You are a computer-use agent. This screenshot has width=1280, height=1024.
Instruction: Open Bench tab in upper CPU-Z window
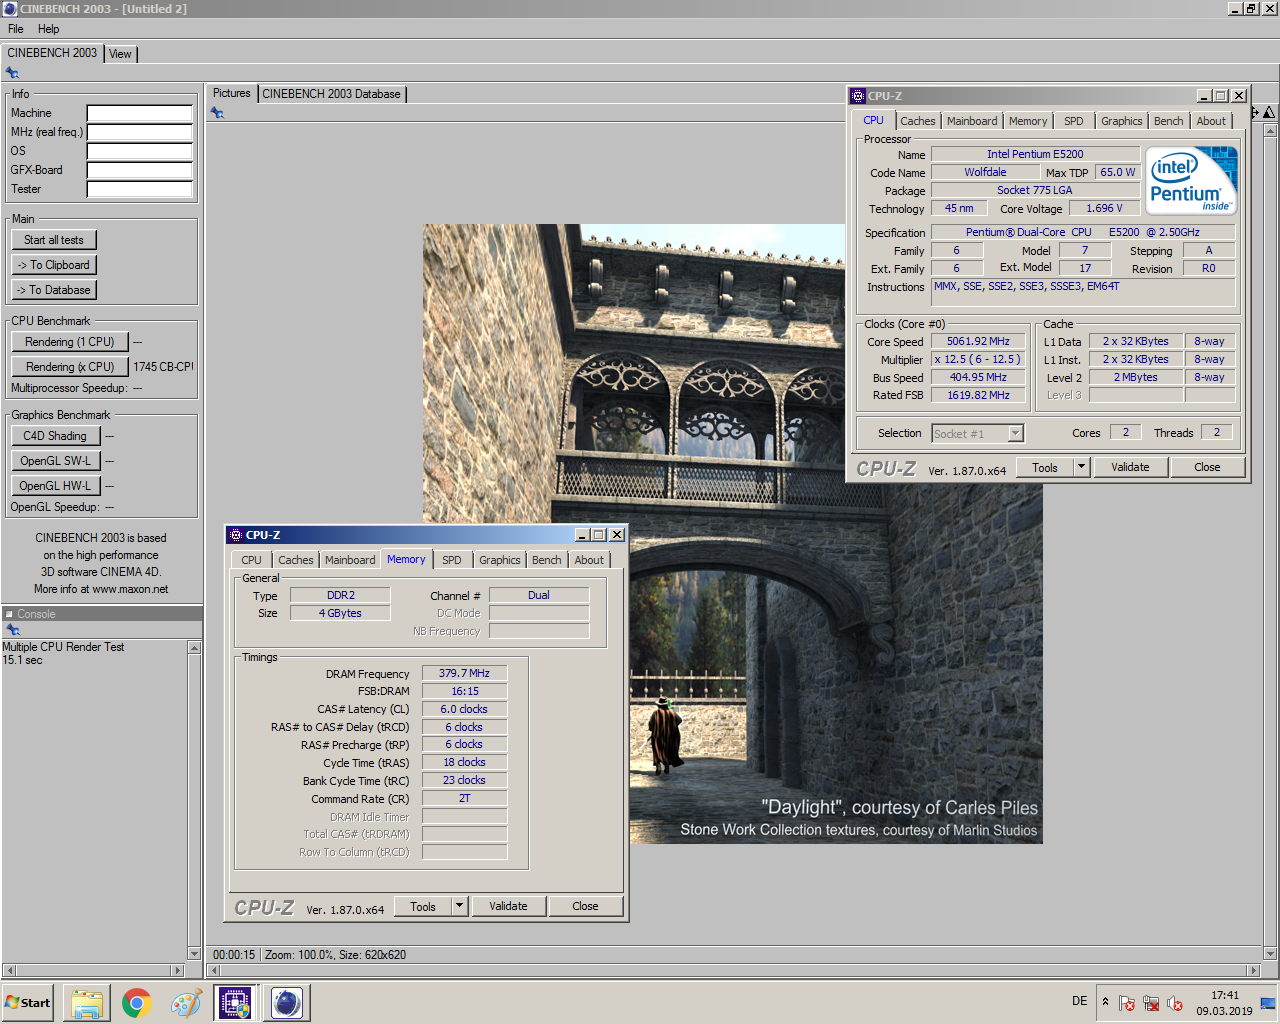(1168, 121)
